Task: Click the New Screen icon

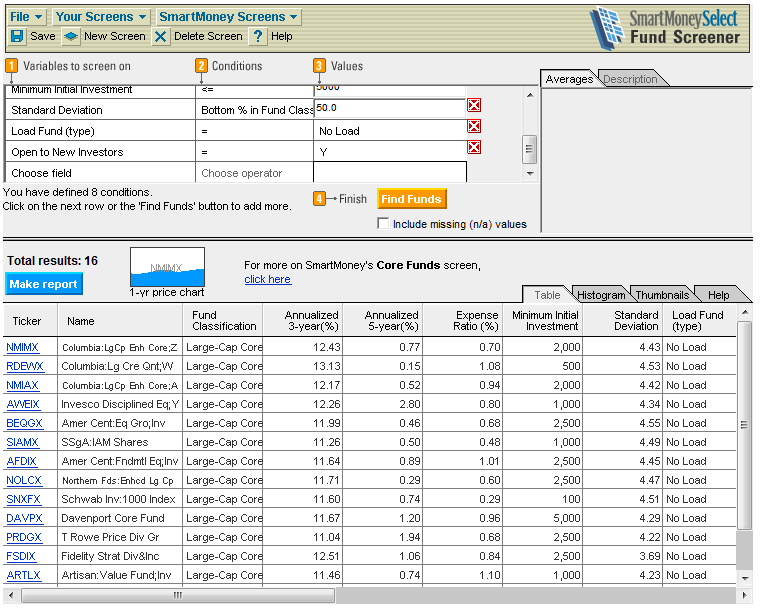Action: click(71, 36)
